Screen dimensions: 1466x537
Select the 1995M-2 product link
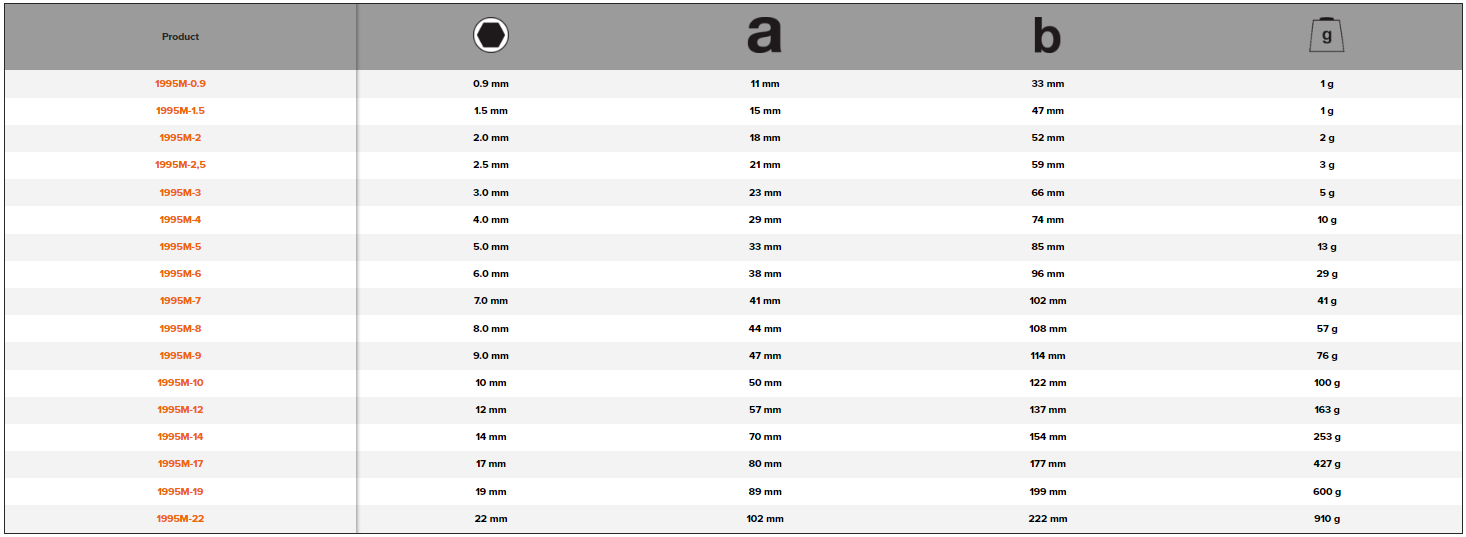[x=181, y=138]
